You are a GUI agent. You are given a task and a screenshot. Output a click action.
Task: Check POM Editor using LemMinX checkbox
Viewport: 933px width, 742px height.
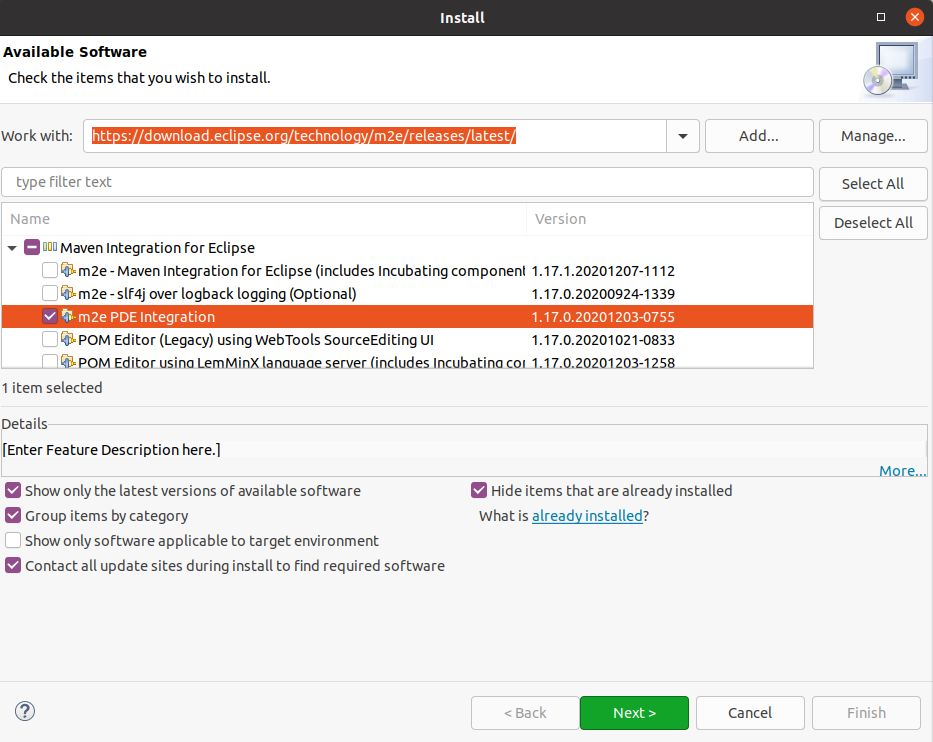point(50,361)
